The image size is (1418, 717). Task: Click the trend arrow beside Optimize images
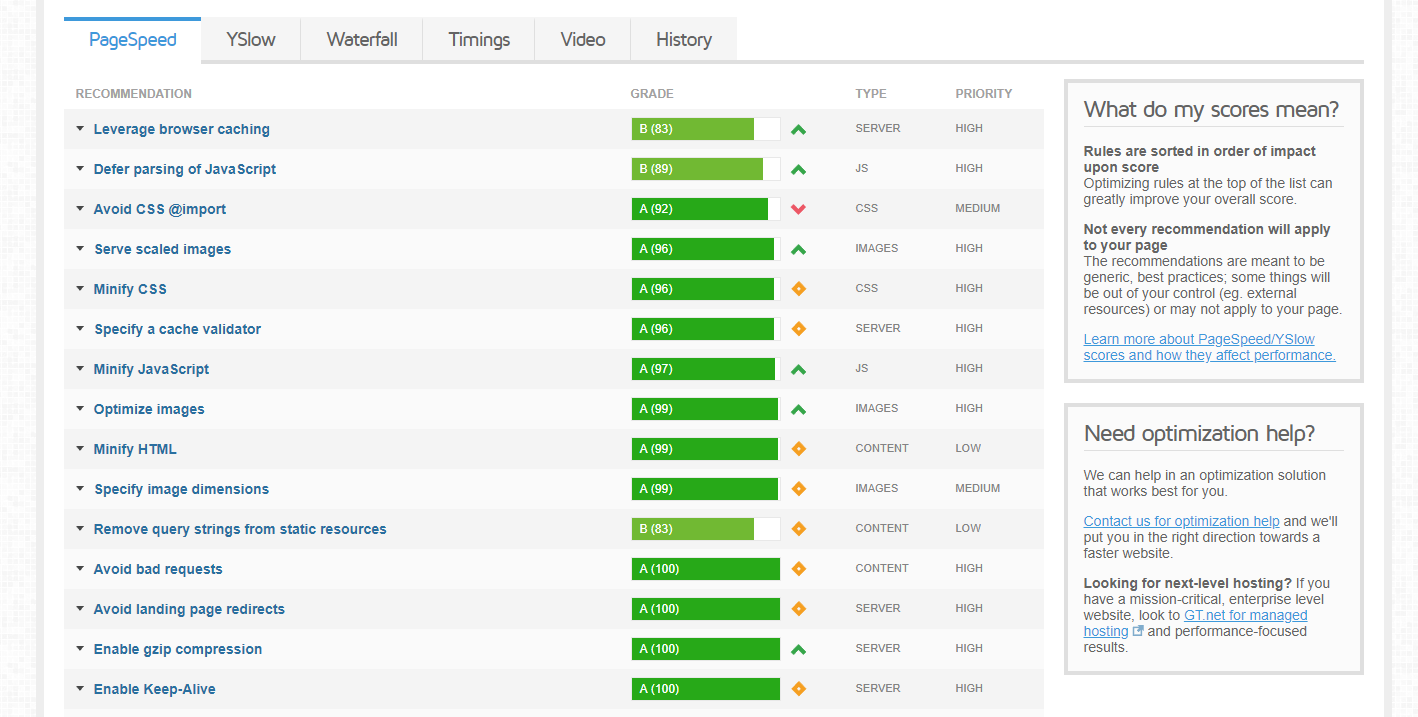(x=798, y=408)
